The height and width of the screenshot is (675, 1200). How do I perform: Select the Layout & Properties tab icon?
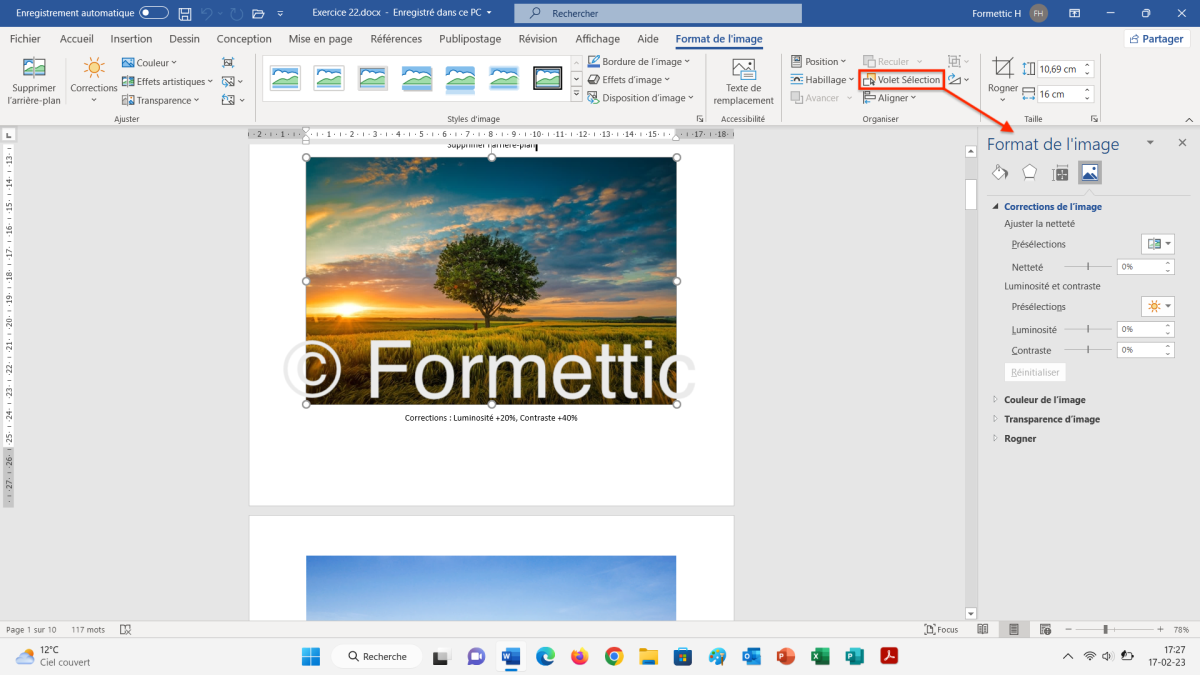1060,173
